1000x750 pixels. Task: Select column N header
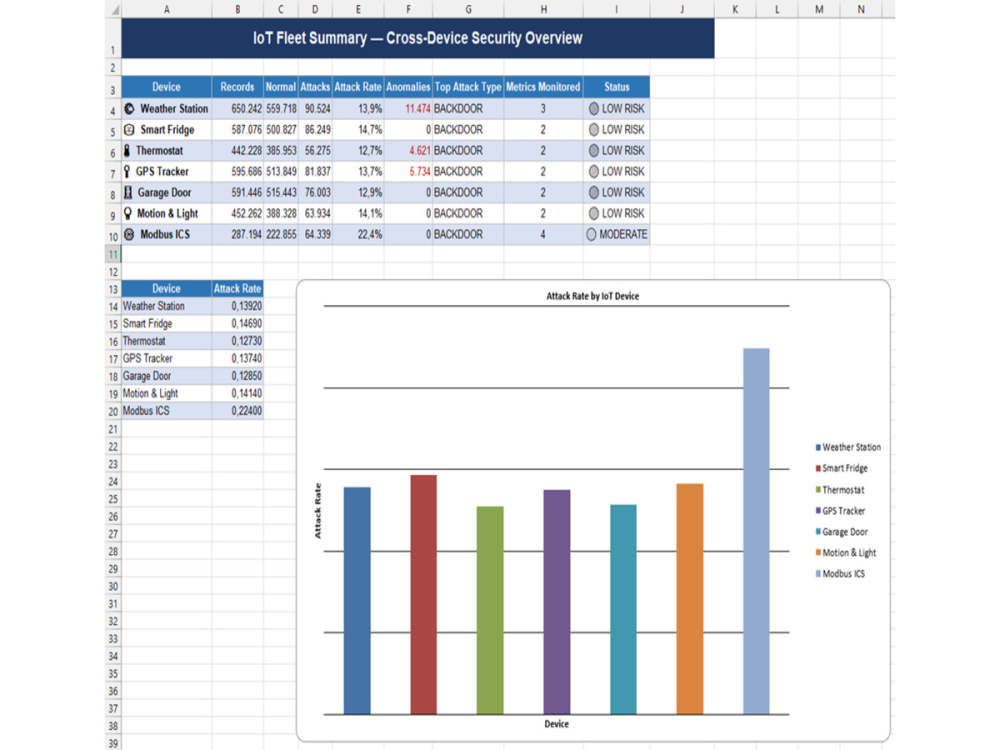click(861, 9)
